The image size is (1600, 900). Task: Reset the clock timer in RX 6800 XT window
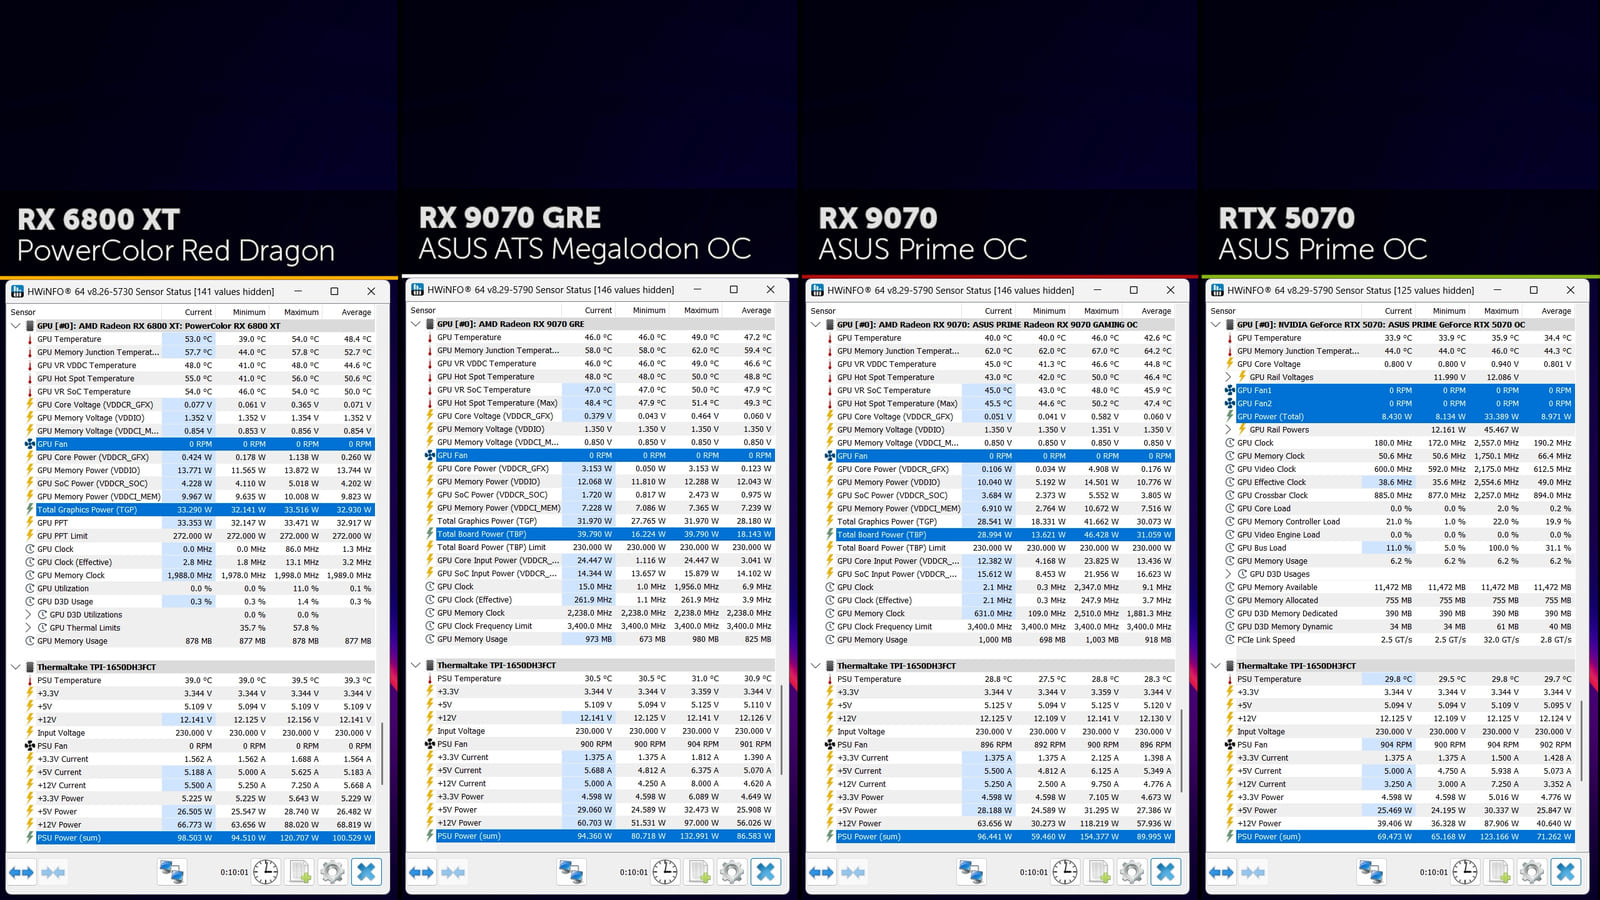(x=266, y=872)
